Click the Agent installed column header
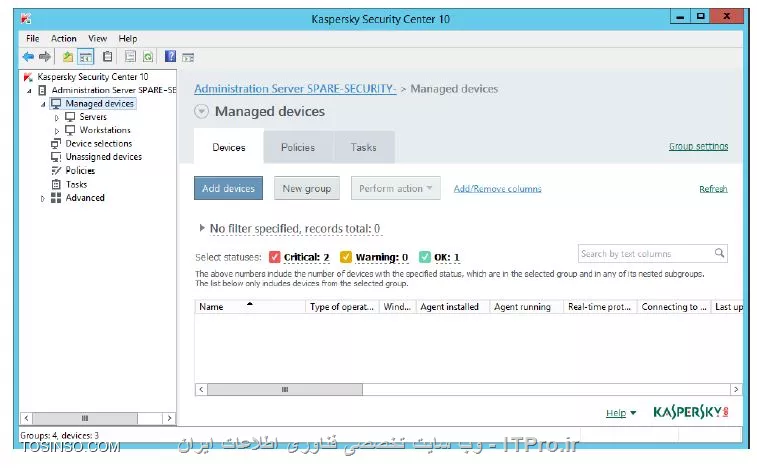The image size is (757, 468). (x=453, y=307)
